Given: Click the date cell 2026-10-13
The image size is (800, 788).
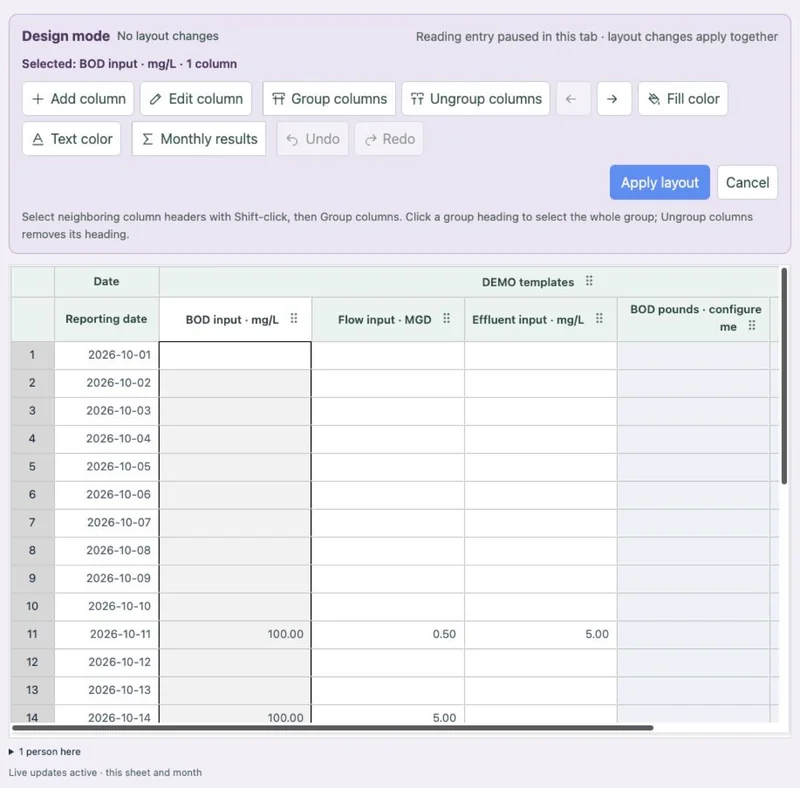Looking at the screenshot, I should click(x=106, y=690).
